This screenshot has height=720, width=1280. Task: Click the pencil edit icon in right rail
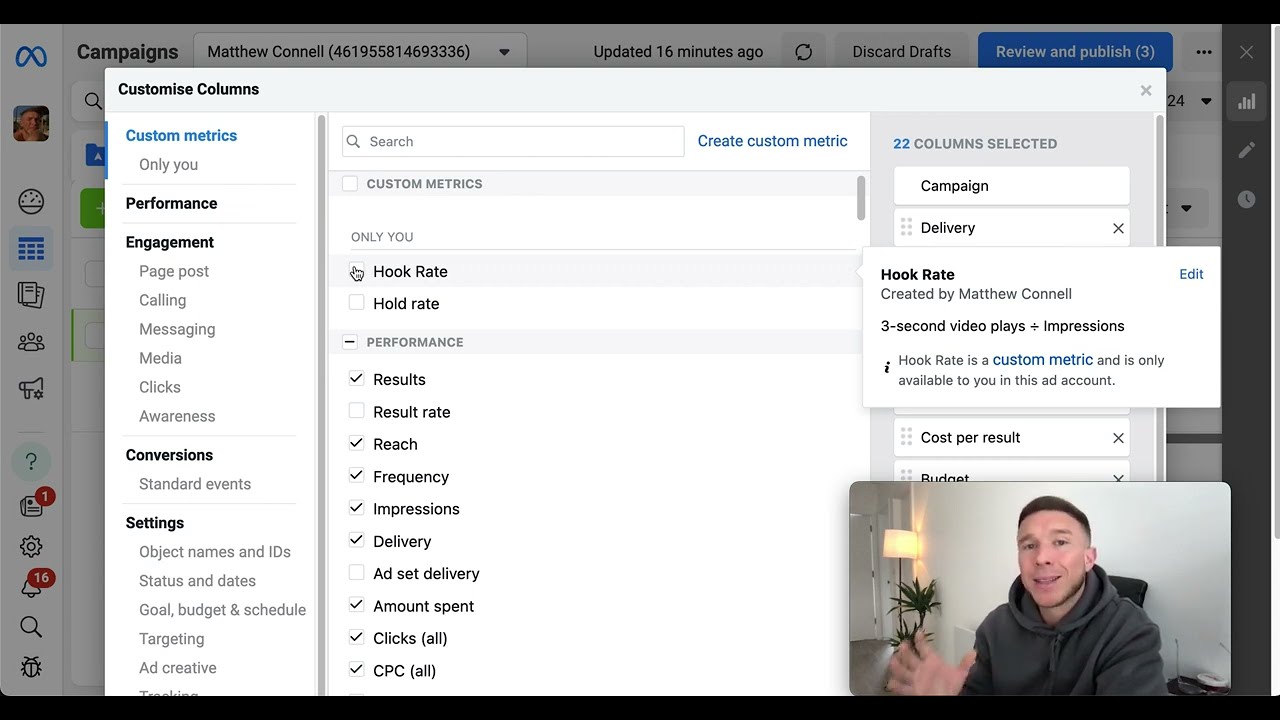(1246, 150)
